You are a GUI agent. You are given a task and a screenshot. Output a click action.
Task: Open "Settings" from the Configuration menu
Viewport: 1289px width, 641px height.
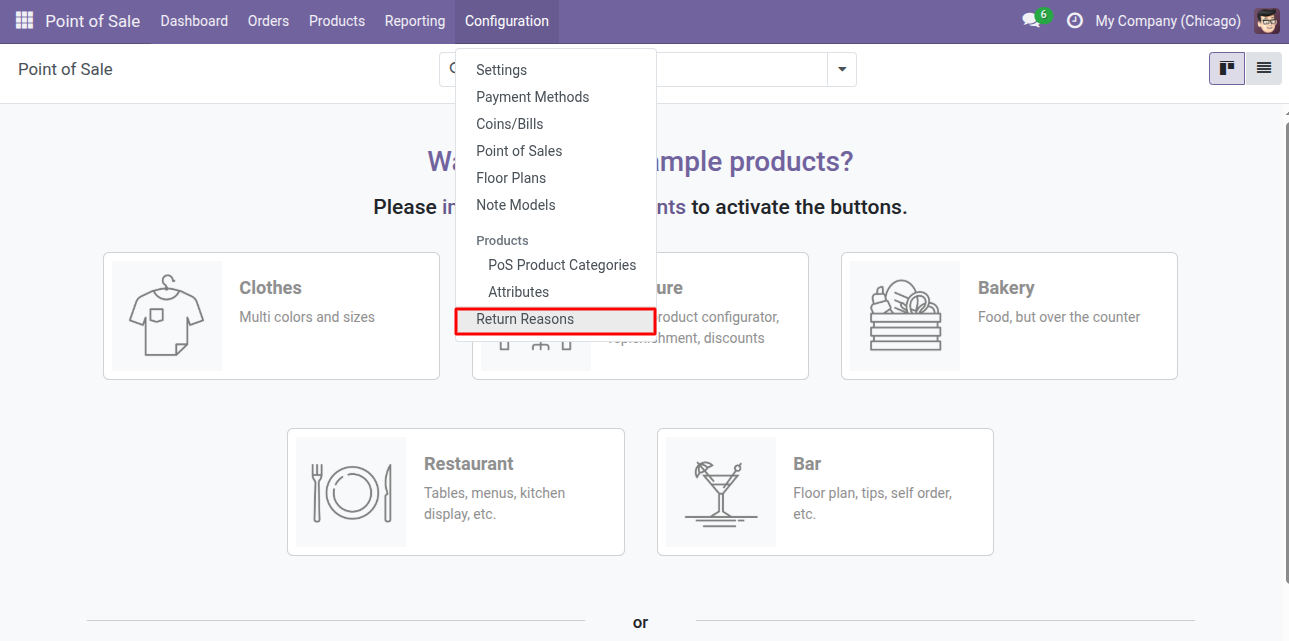pyautogui.click(x=500, y=70)
